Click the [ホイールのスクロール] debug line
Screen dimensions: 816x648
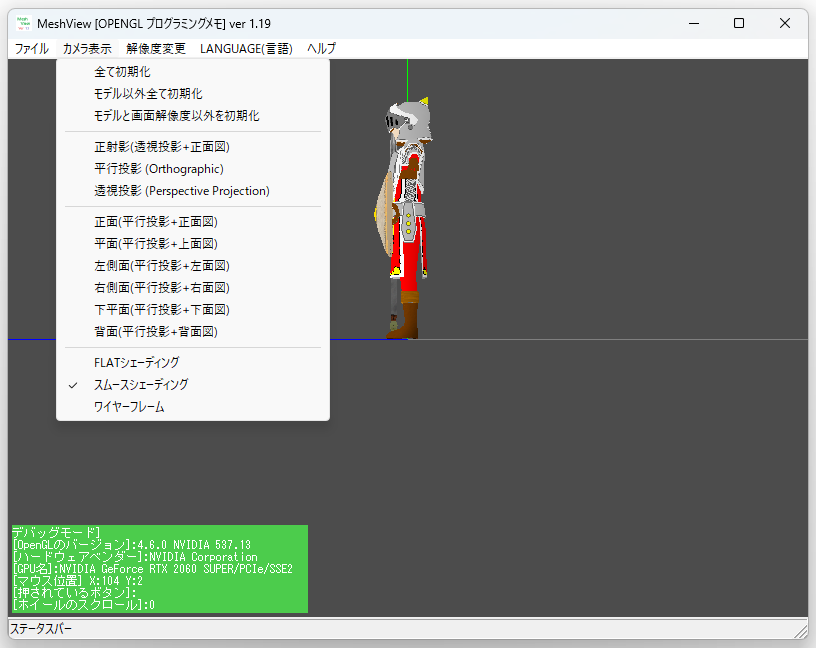pos(84,605)
